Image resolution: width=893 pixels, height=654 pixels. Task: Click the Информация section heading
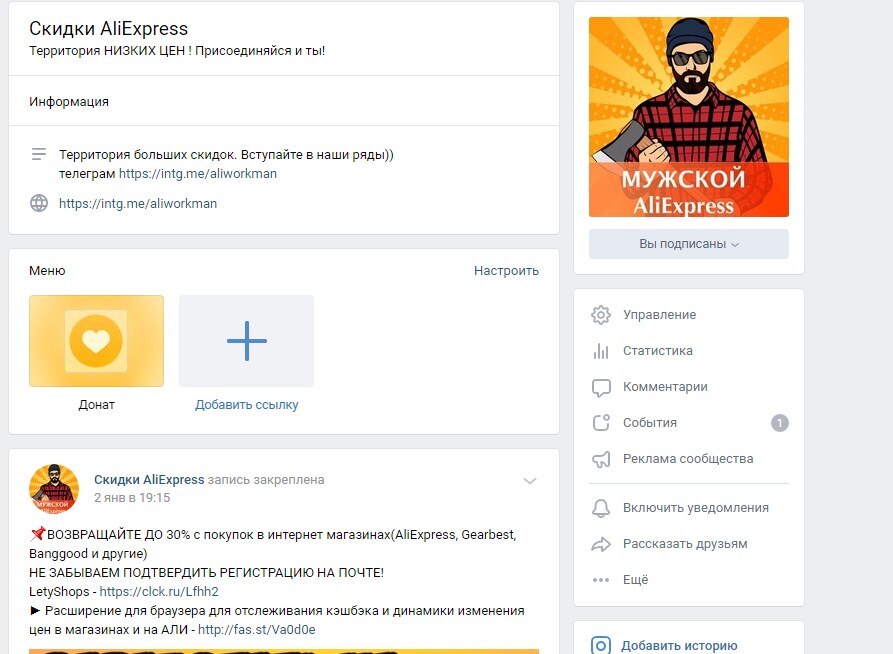(x=69, y=101)
